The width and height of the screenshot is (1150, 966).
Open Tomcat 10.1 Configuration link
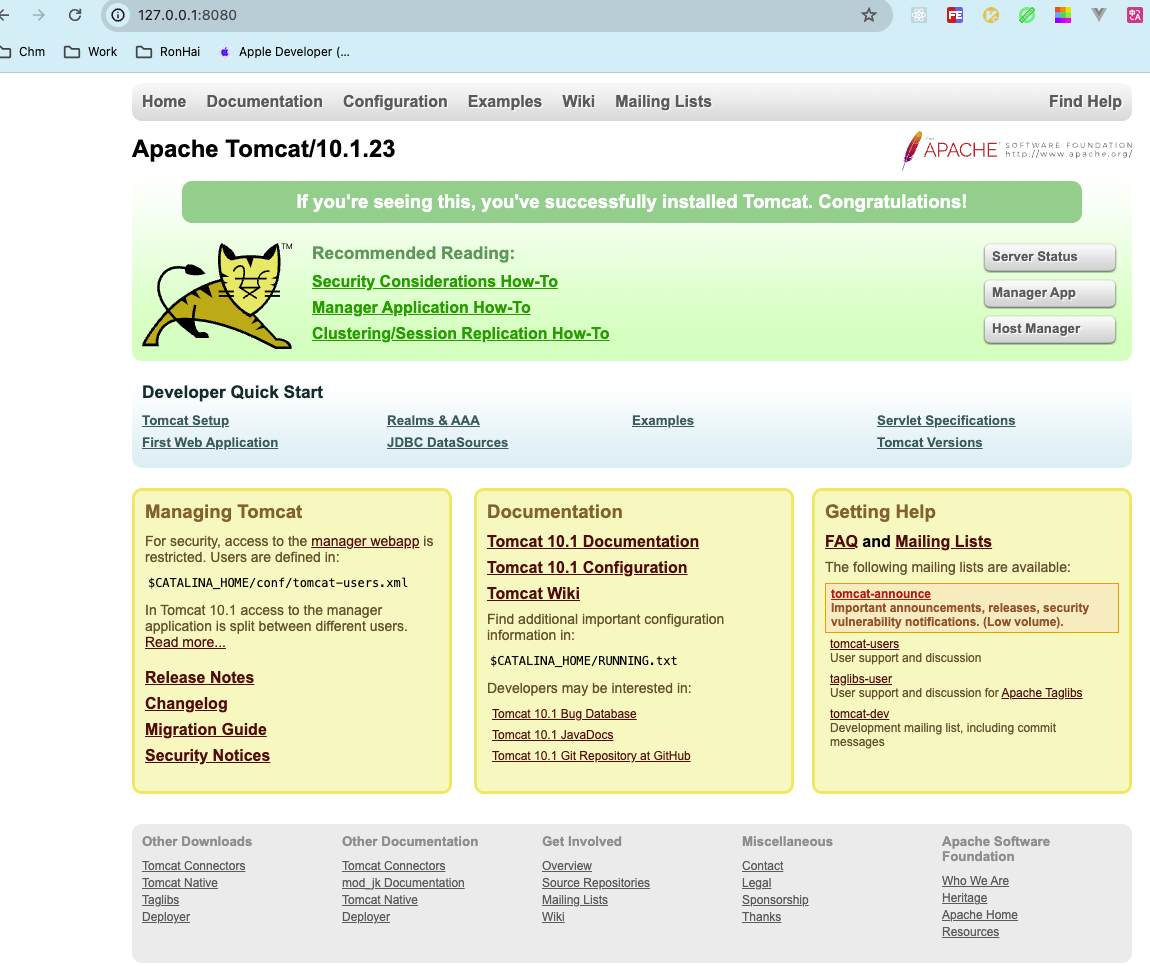(587, 568)
